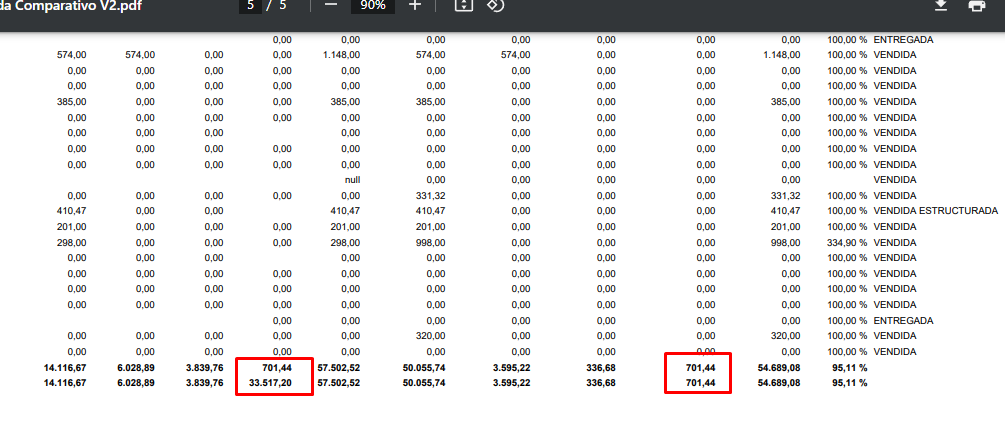Click the total page count after the slash
Screen dimensions: 1005x434
[x=283, y=6]
